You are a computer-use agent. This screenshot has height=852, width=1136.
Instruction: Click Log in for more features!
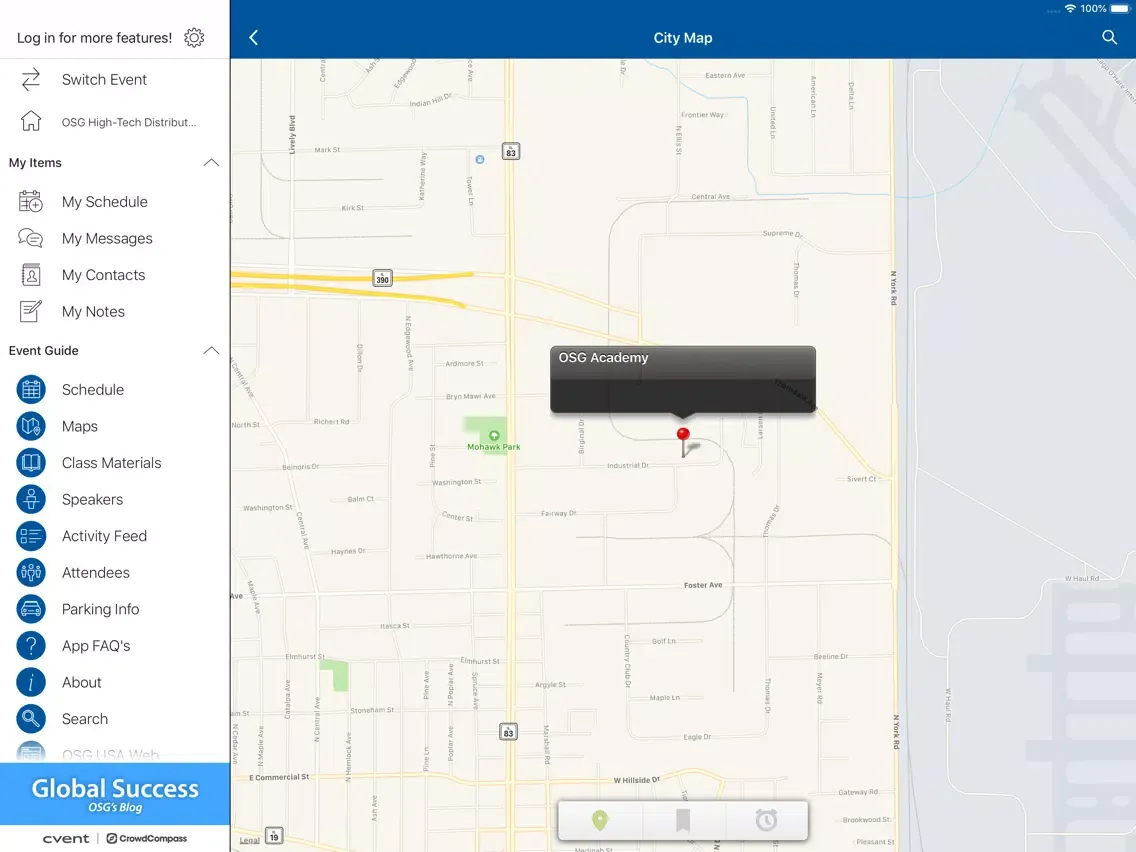point(94,38)
